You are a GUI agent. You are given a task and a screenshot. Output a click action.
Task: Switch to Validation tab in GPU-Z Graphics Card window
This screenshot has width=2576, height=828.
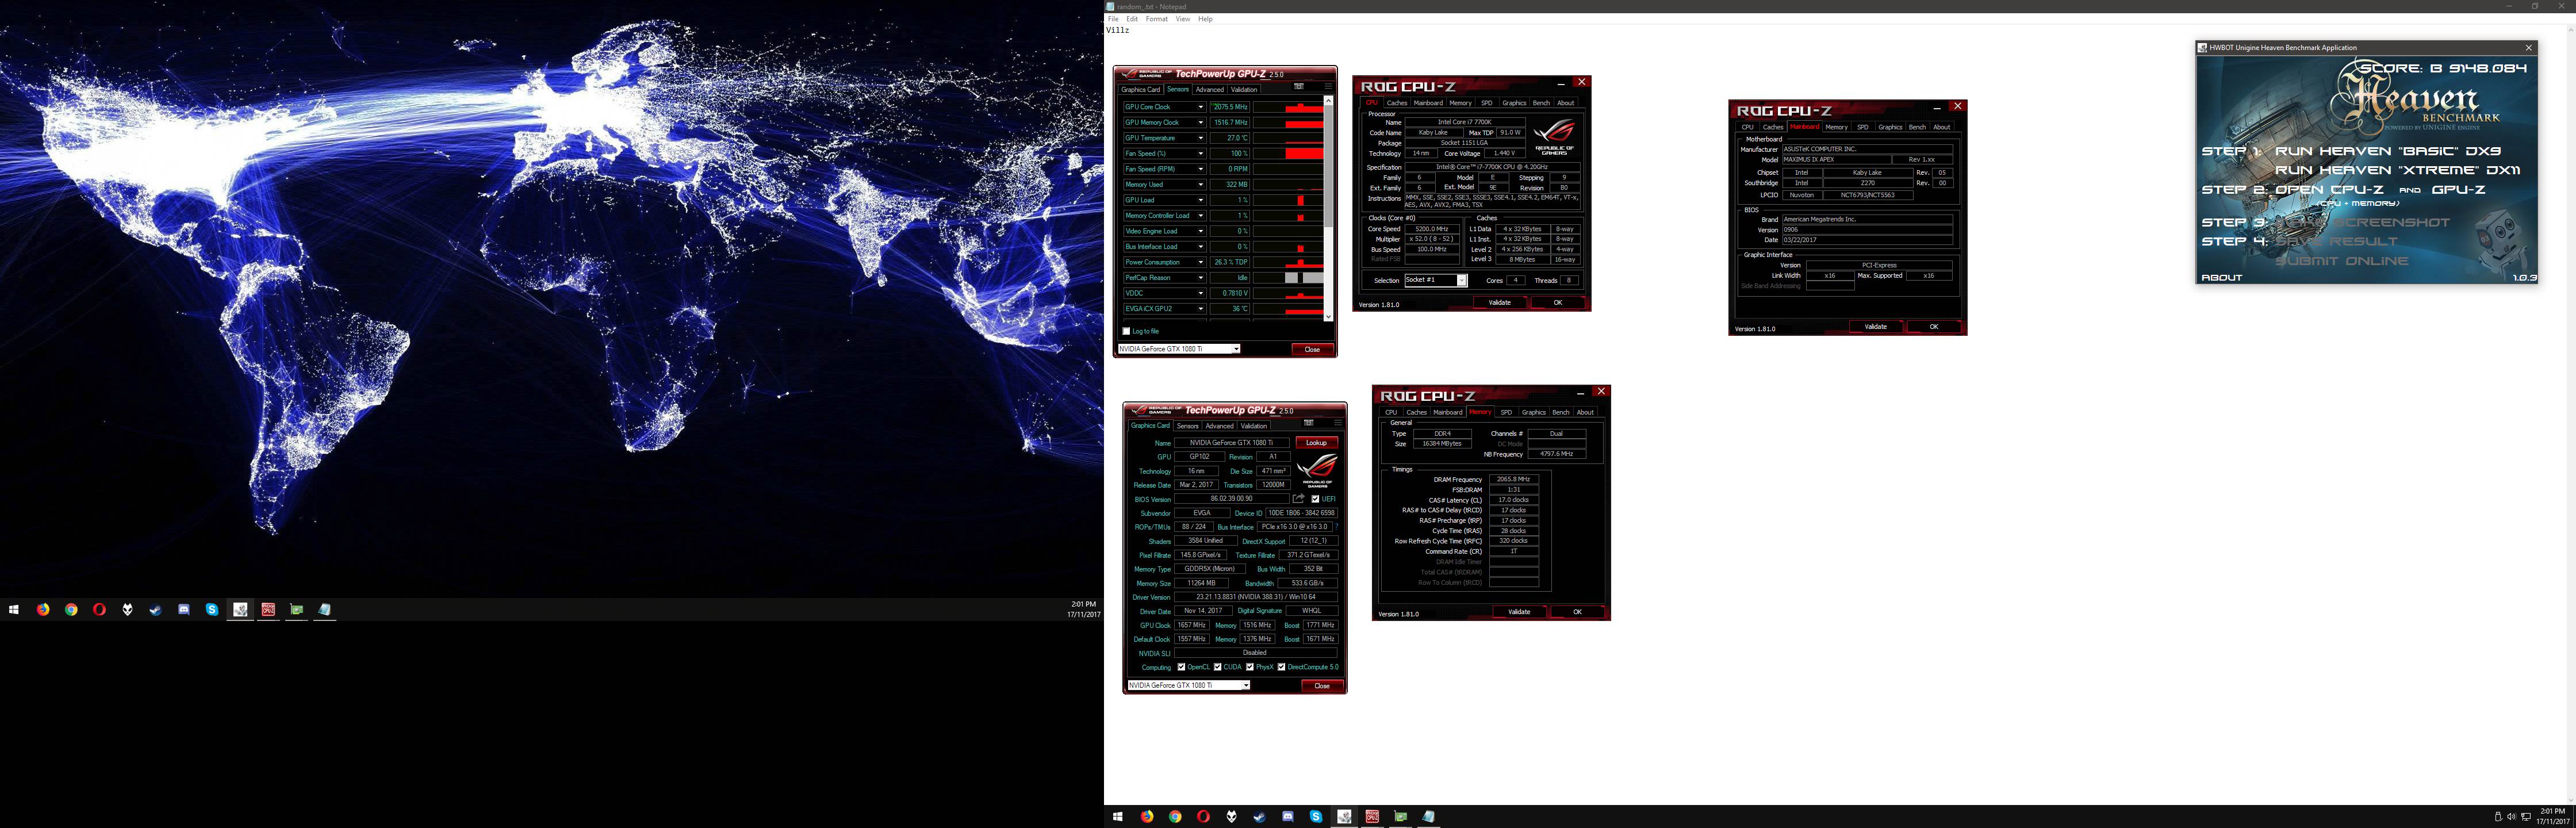pos(1253,426)
